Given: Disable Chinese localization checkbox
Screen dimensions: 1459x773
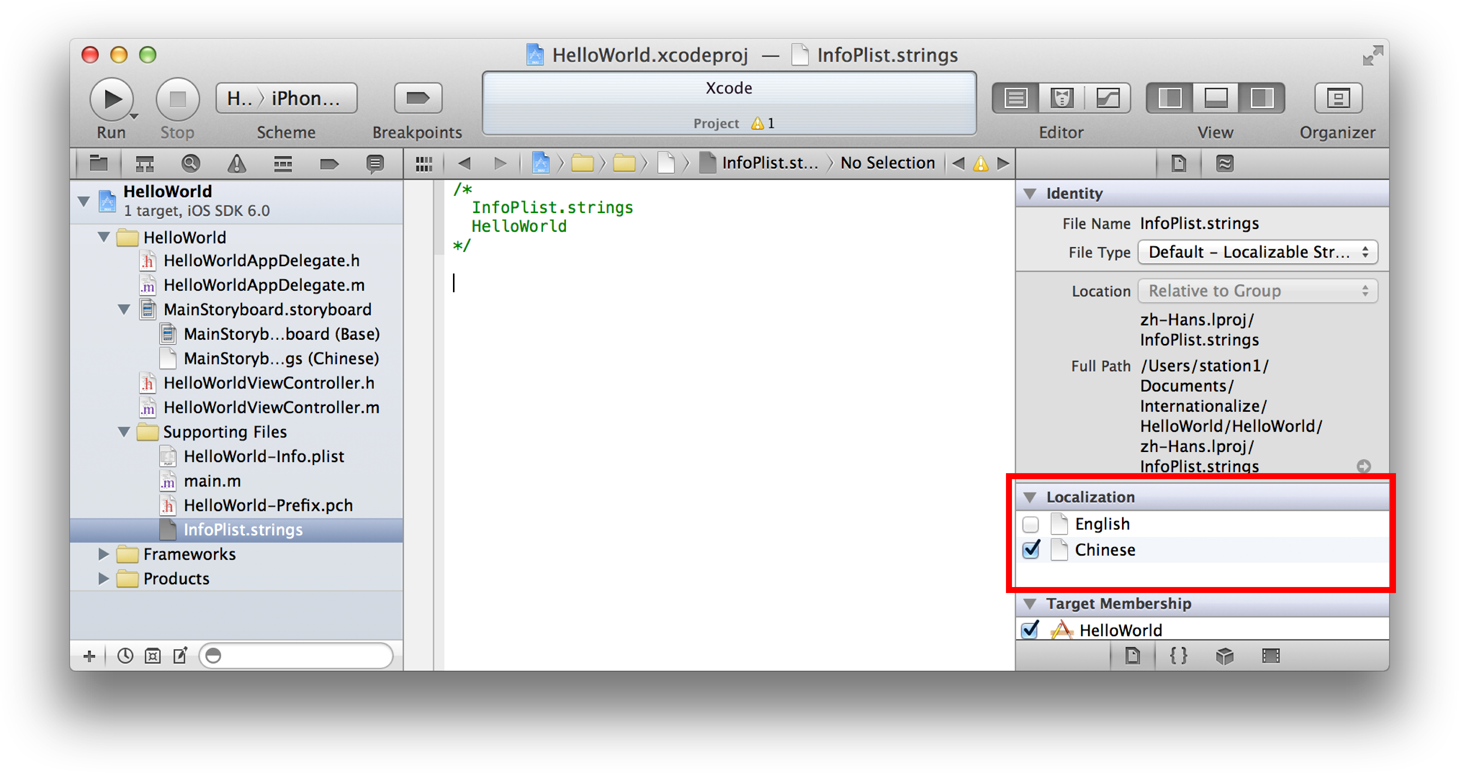Looking at the screenshot, I should (1031, 550).
